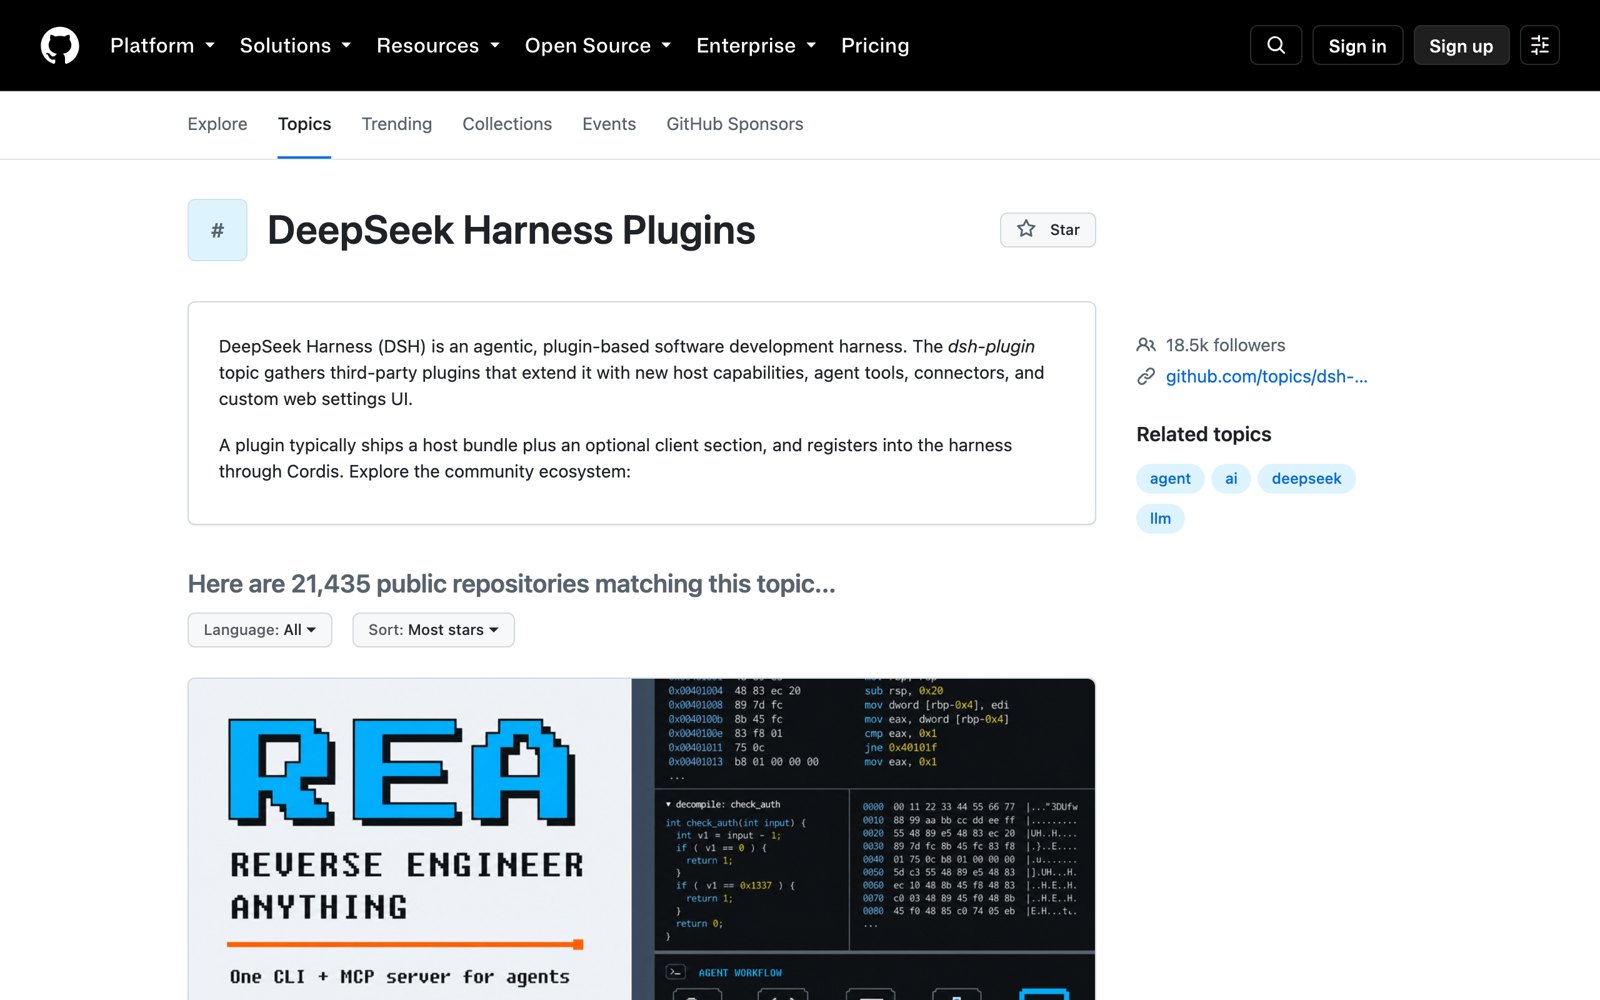Open the Sort: Most stars dropdown
Viewport: 1600px width, 1000px height.
point(433,630)
